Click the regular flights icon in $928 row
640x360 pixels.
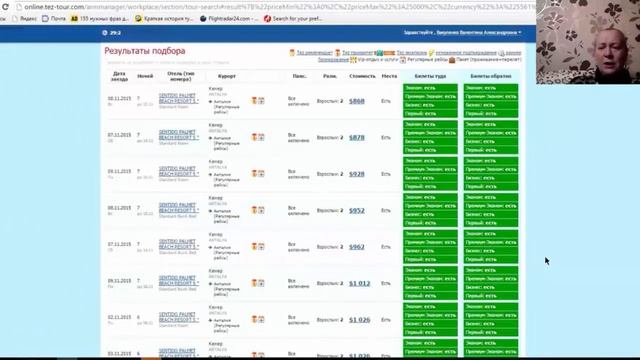coord(261,173)
